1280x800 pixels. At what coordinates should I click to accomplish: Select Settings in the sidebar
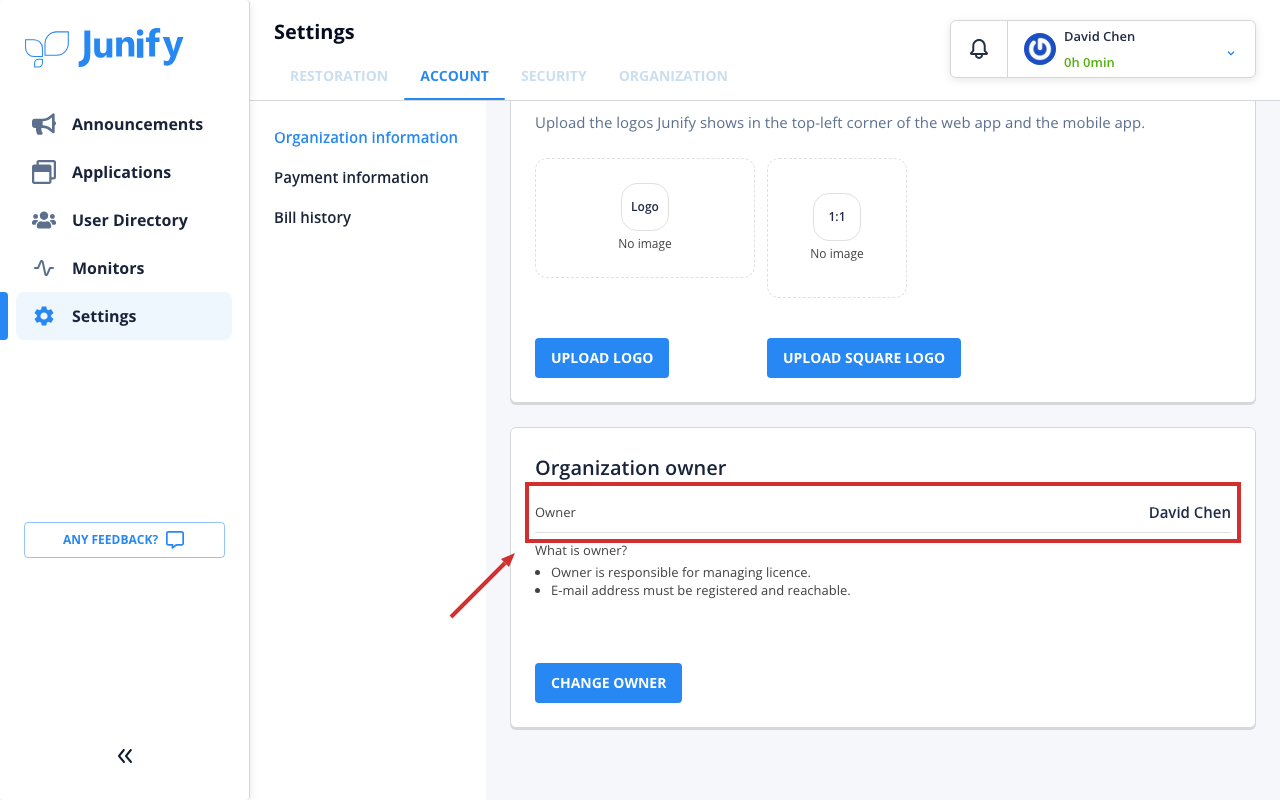pyautogui.click(x=124, y=316)
